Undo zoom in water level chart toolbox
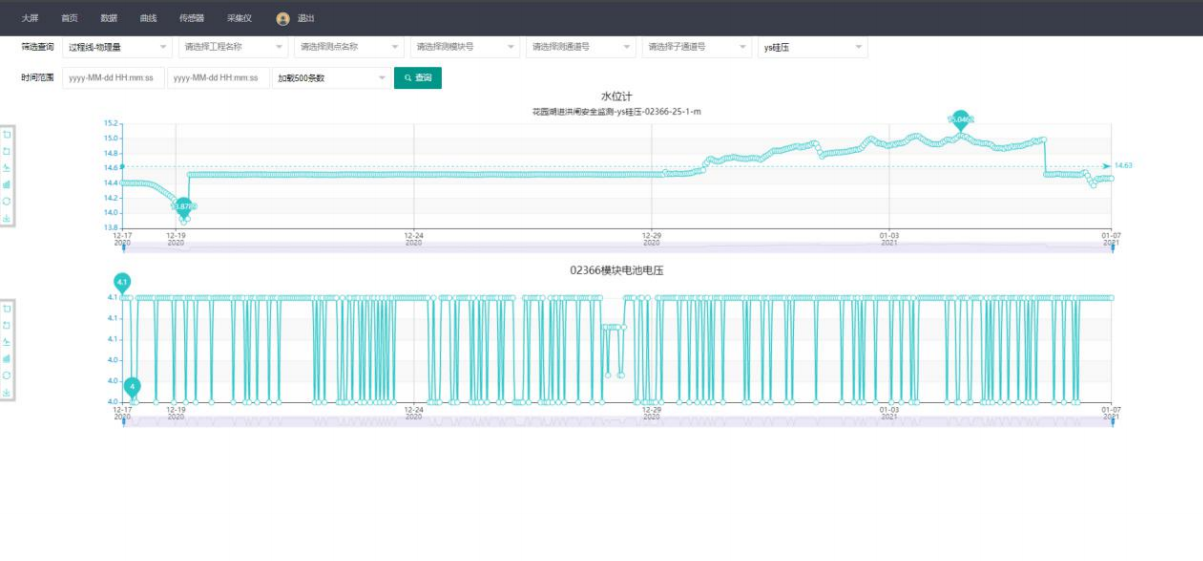 [7, 151]
